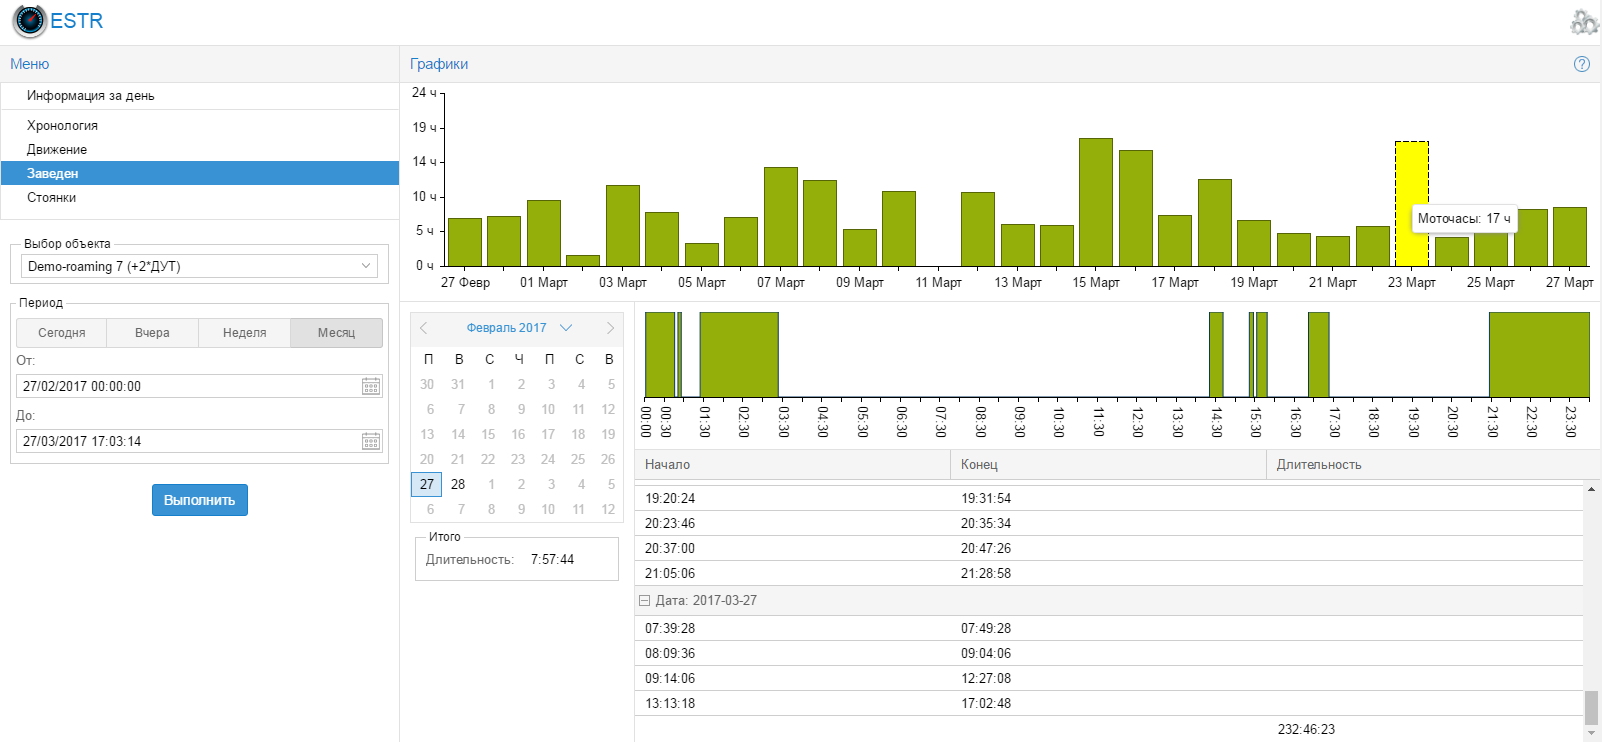Select row starting at 21:05:06
The width and height of the screenshot is (1602, 742).
(x=1109, y=573)
